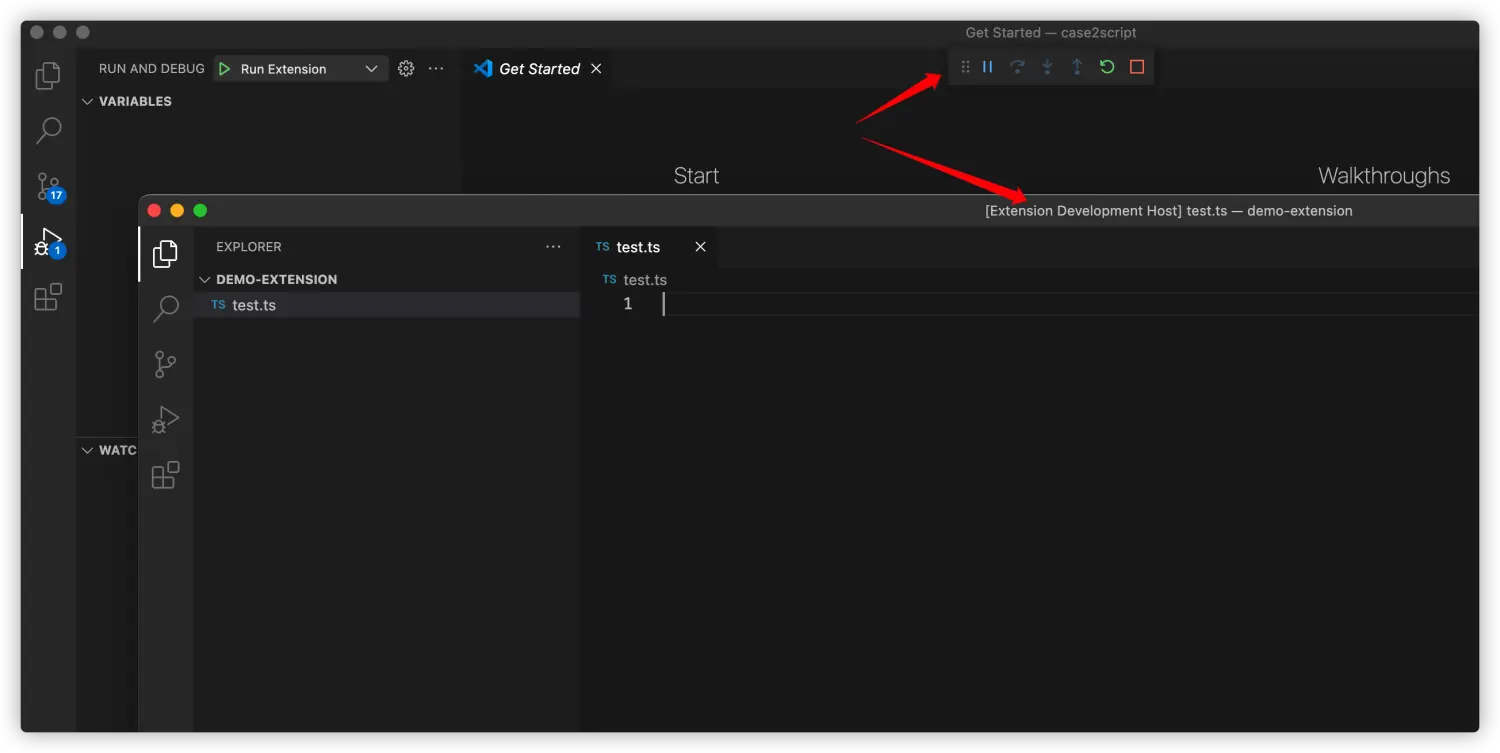Start debugging with green play button
Screen dimensions: 1500x753
(x=225, y=69)
